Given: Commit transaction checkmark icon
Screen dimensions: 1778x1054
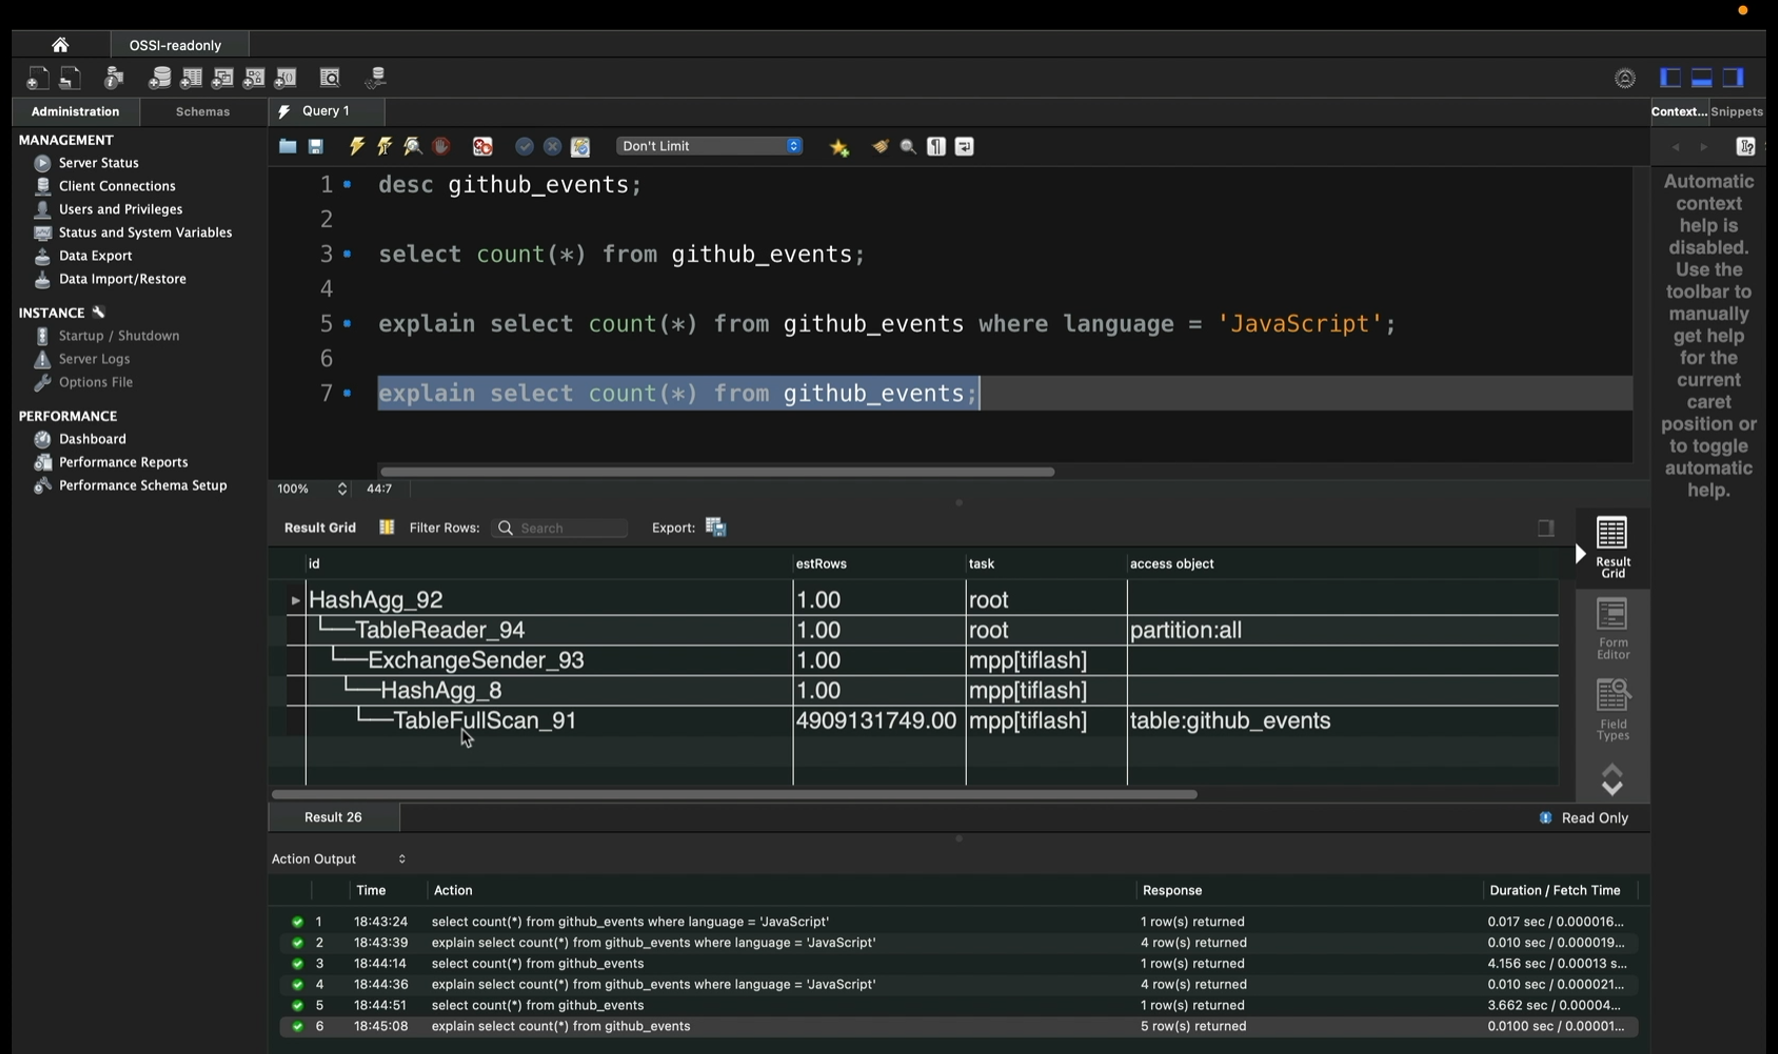Looking at the screenshot, I should (524, 147).
